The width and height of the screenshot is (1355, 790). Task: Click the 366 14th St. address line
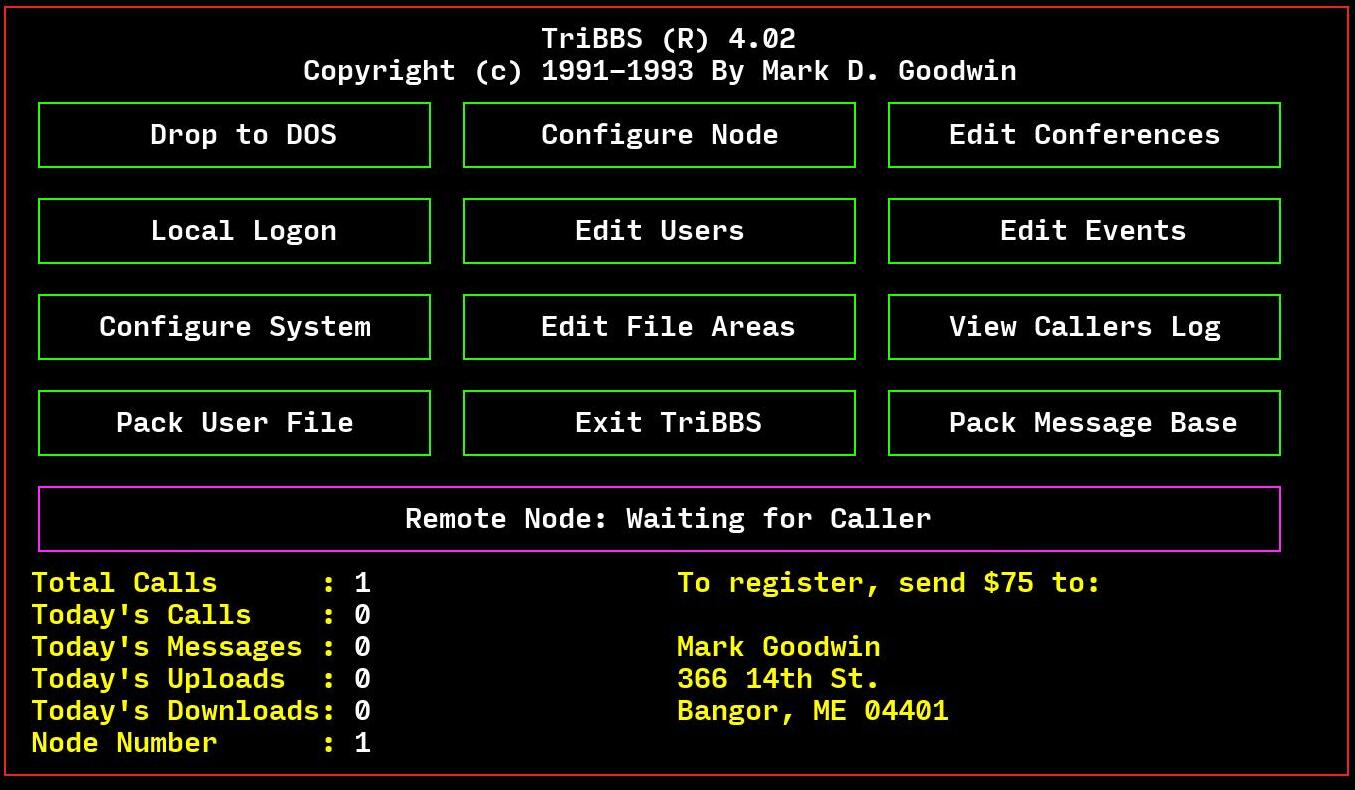[x=778, y=679]
